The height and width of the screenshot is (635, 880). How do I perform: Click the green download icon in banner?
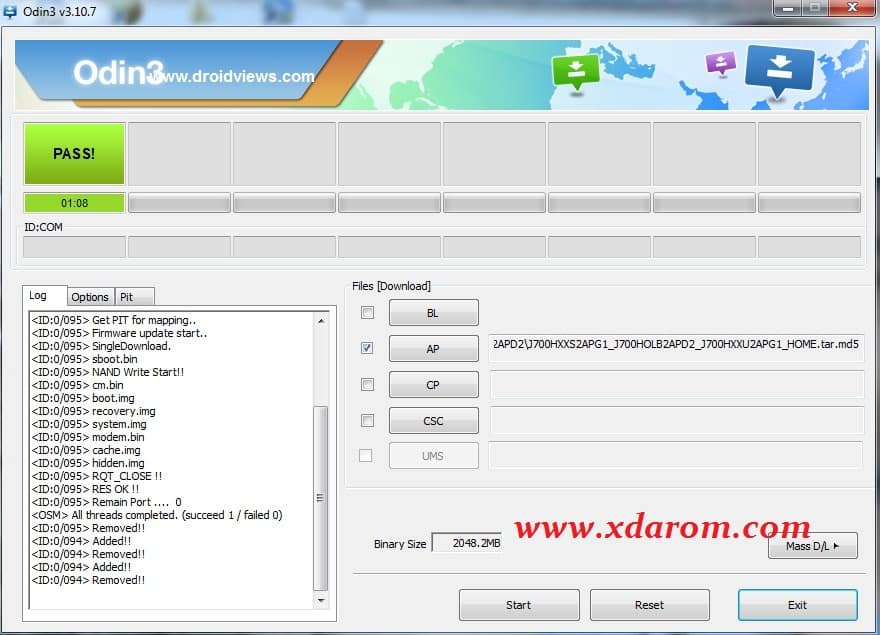pos(575,71)
